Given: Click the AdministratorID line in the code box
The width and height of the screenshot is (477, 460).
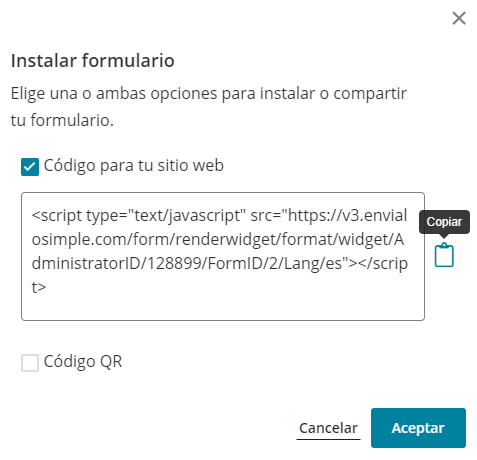Looking at the screenshot, I should [x=220, y=264].
